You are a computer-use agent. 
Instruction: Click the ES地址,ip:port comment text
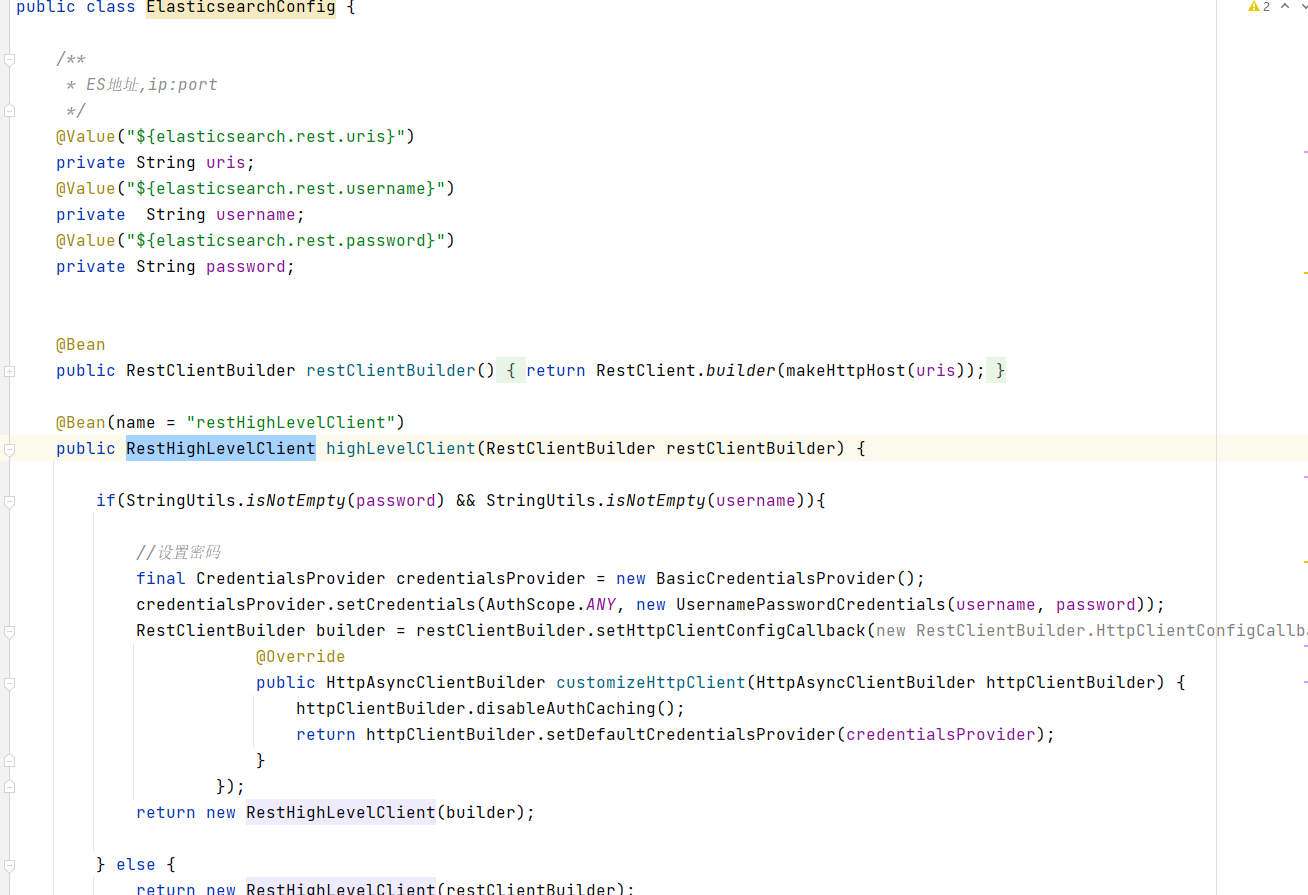coord(152,85)
